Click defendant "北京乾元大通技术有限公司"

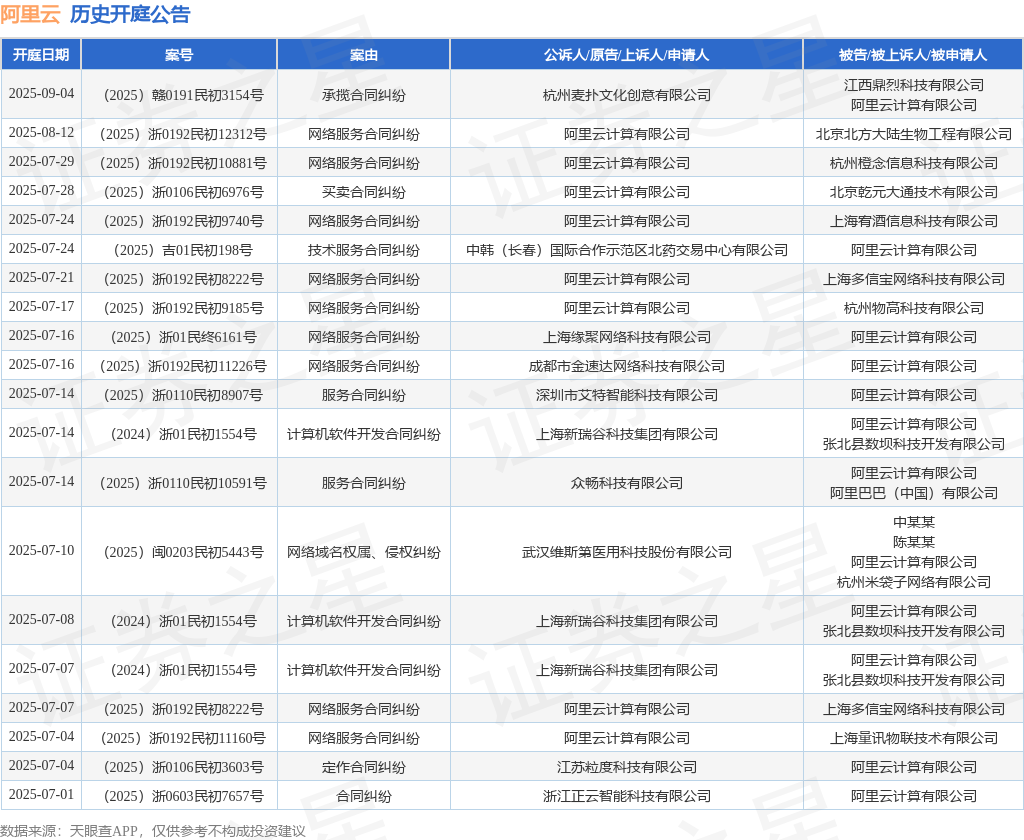coord(913,193)
